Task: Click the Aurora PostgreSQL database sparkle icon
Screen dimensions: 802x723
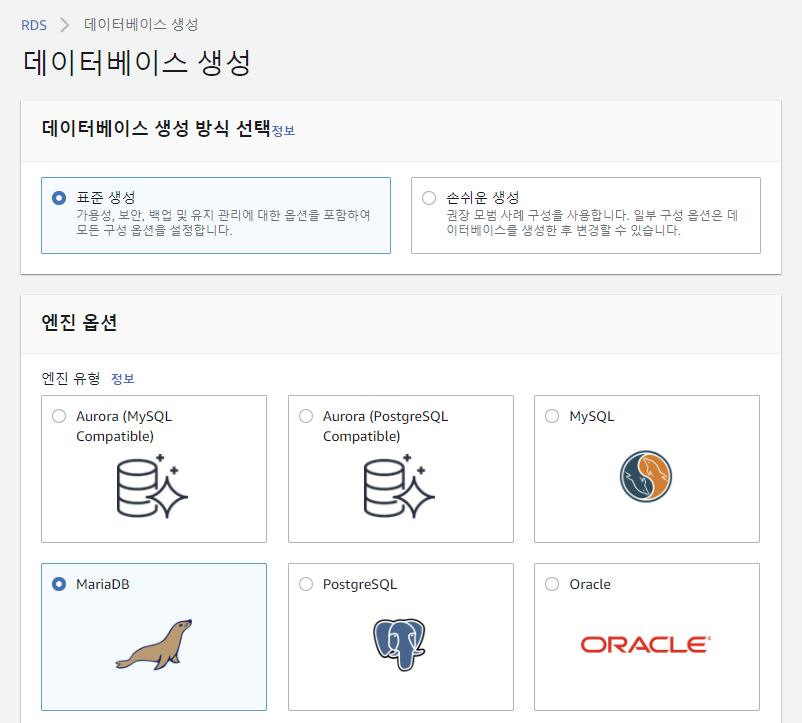Action: coord(399,486)
